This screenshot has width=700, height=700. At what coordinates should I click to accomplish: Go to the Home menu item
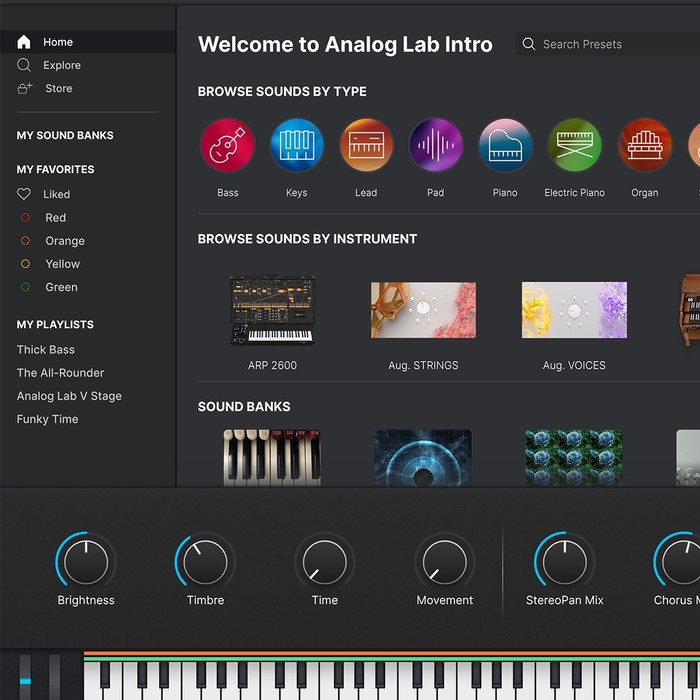pyautogui.click(x=88, y=42)
